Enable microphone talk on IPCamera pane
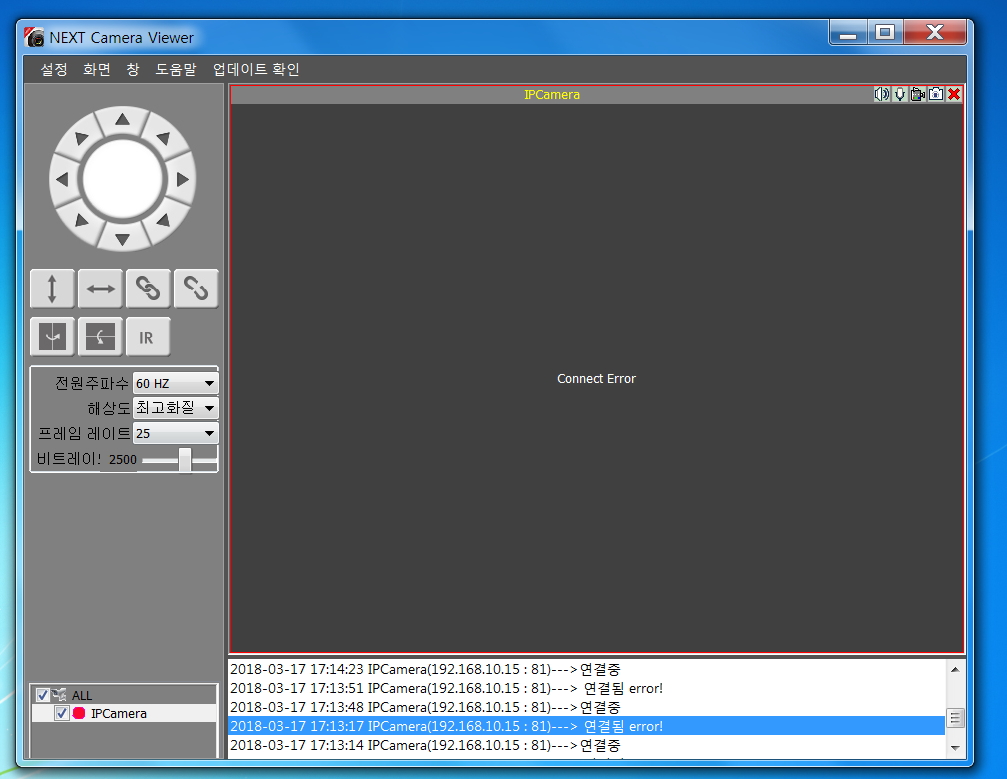 tap(900, 94)
